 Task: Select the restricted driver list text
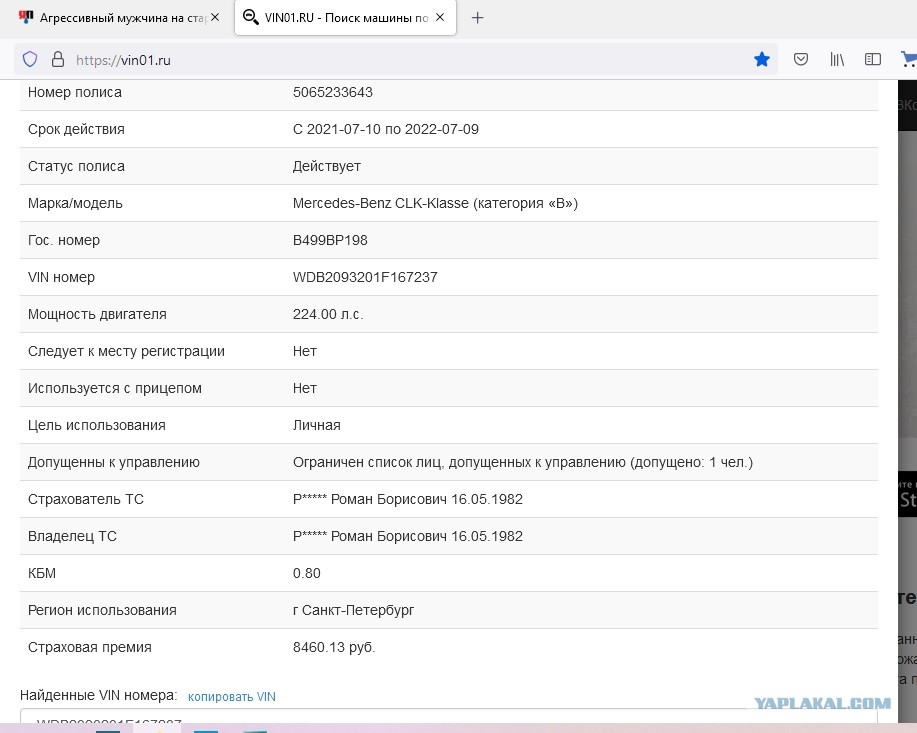pyautogui.click(x=523, y=462)
